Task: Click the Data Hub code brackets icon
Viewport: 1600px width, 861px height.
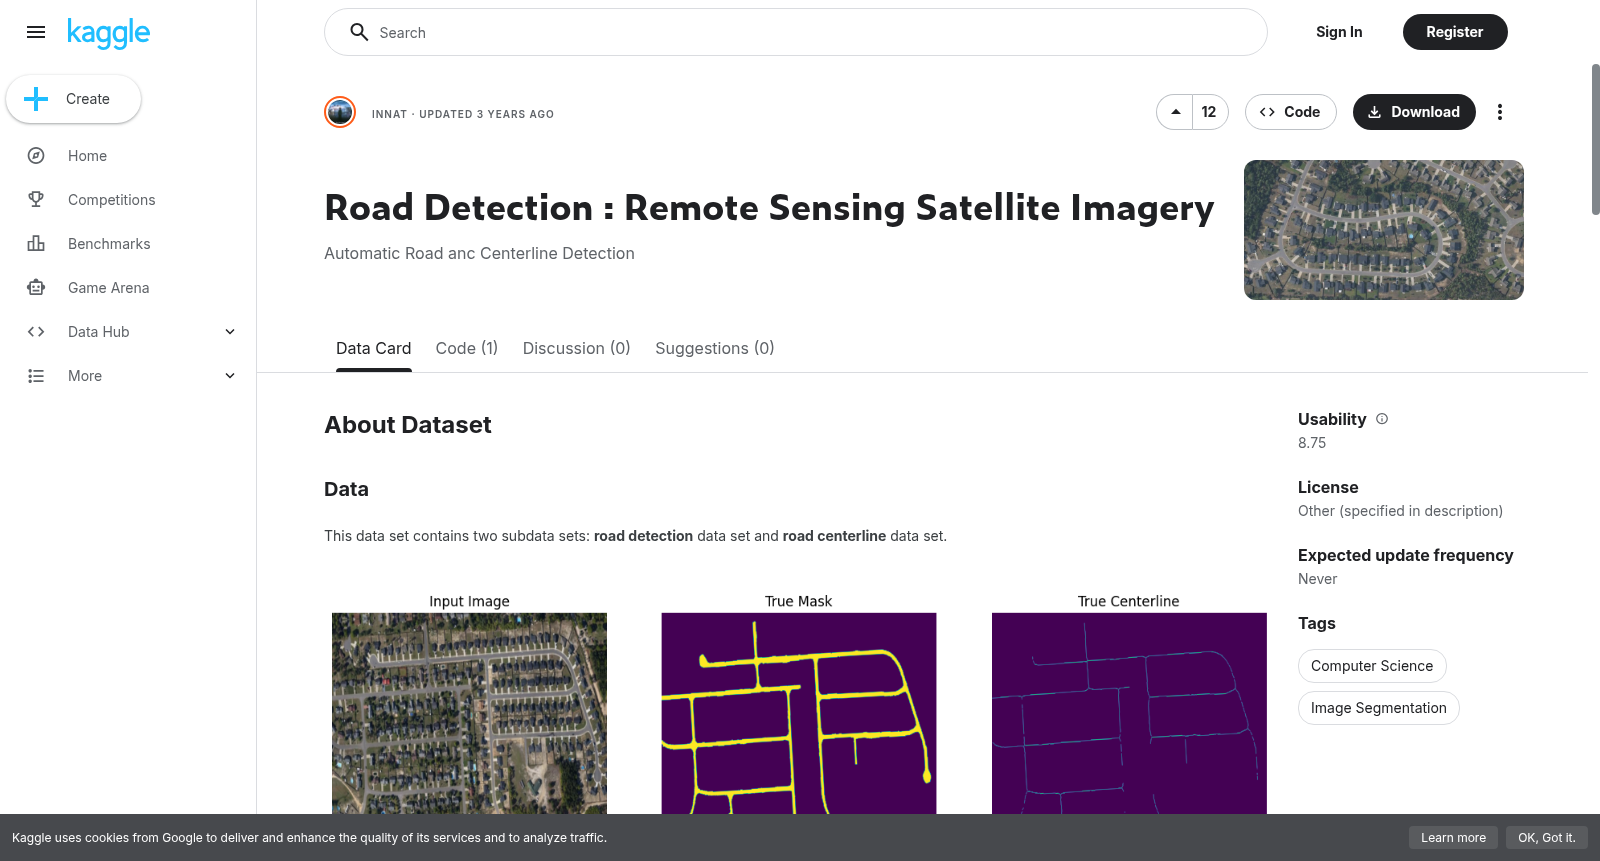Action: (x=36, y=332)
